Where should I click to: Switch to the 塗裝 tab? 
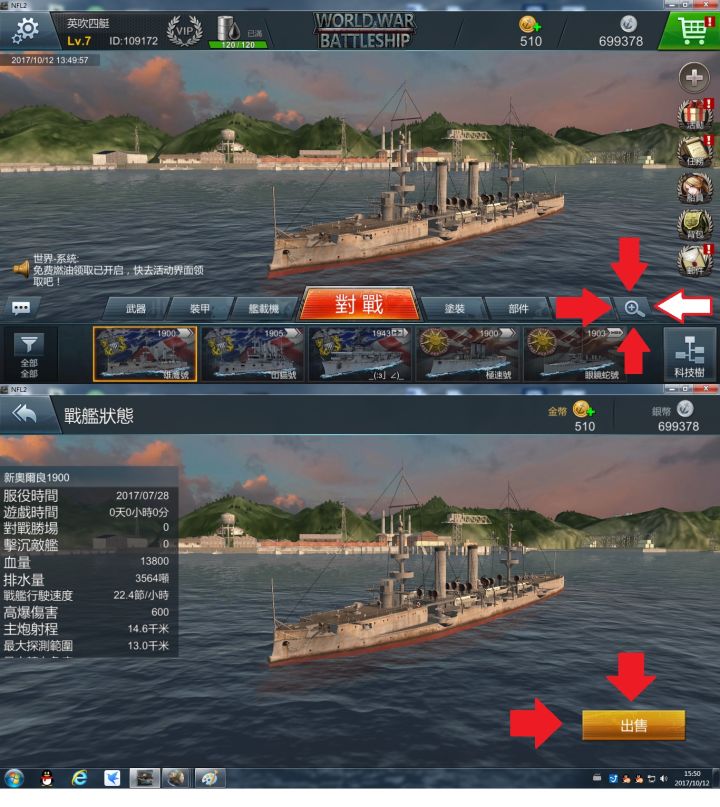(454, 308)
